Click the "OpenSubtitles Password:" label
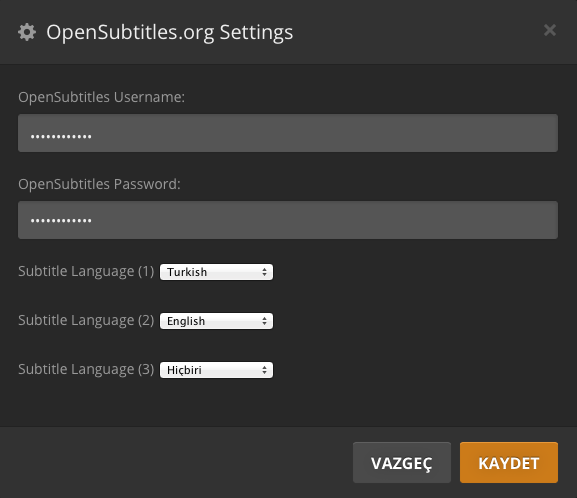The height and width of the screenshot is (498, 577). pyautogui.click(x=99, y=184)
